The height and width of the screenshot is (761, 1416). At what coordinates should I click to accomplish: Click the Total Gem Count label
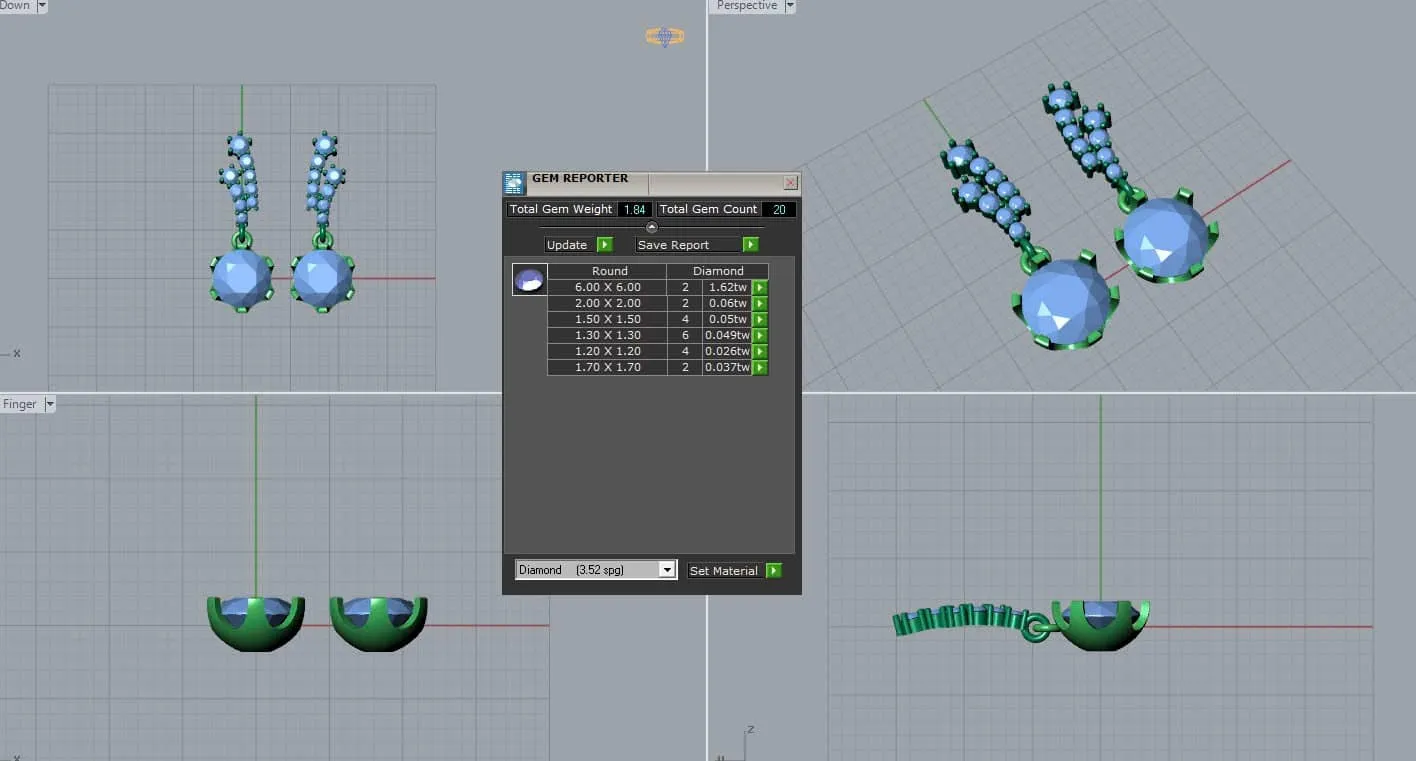708,209
